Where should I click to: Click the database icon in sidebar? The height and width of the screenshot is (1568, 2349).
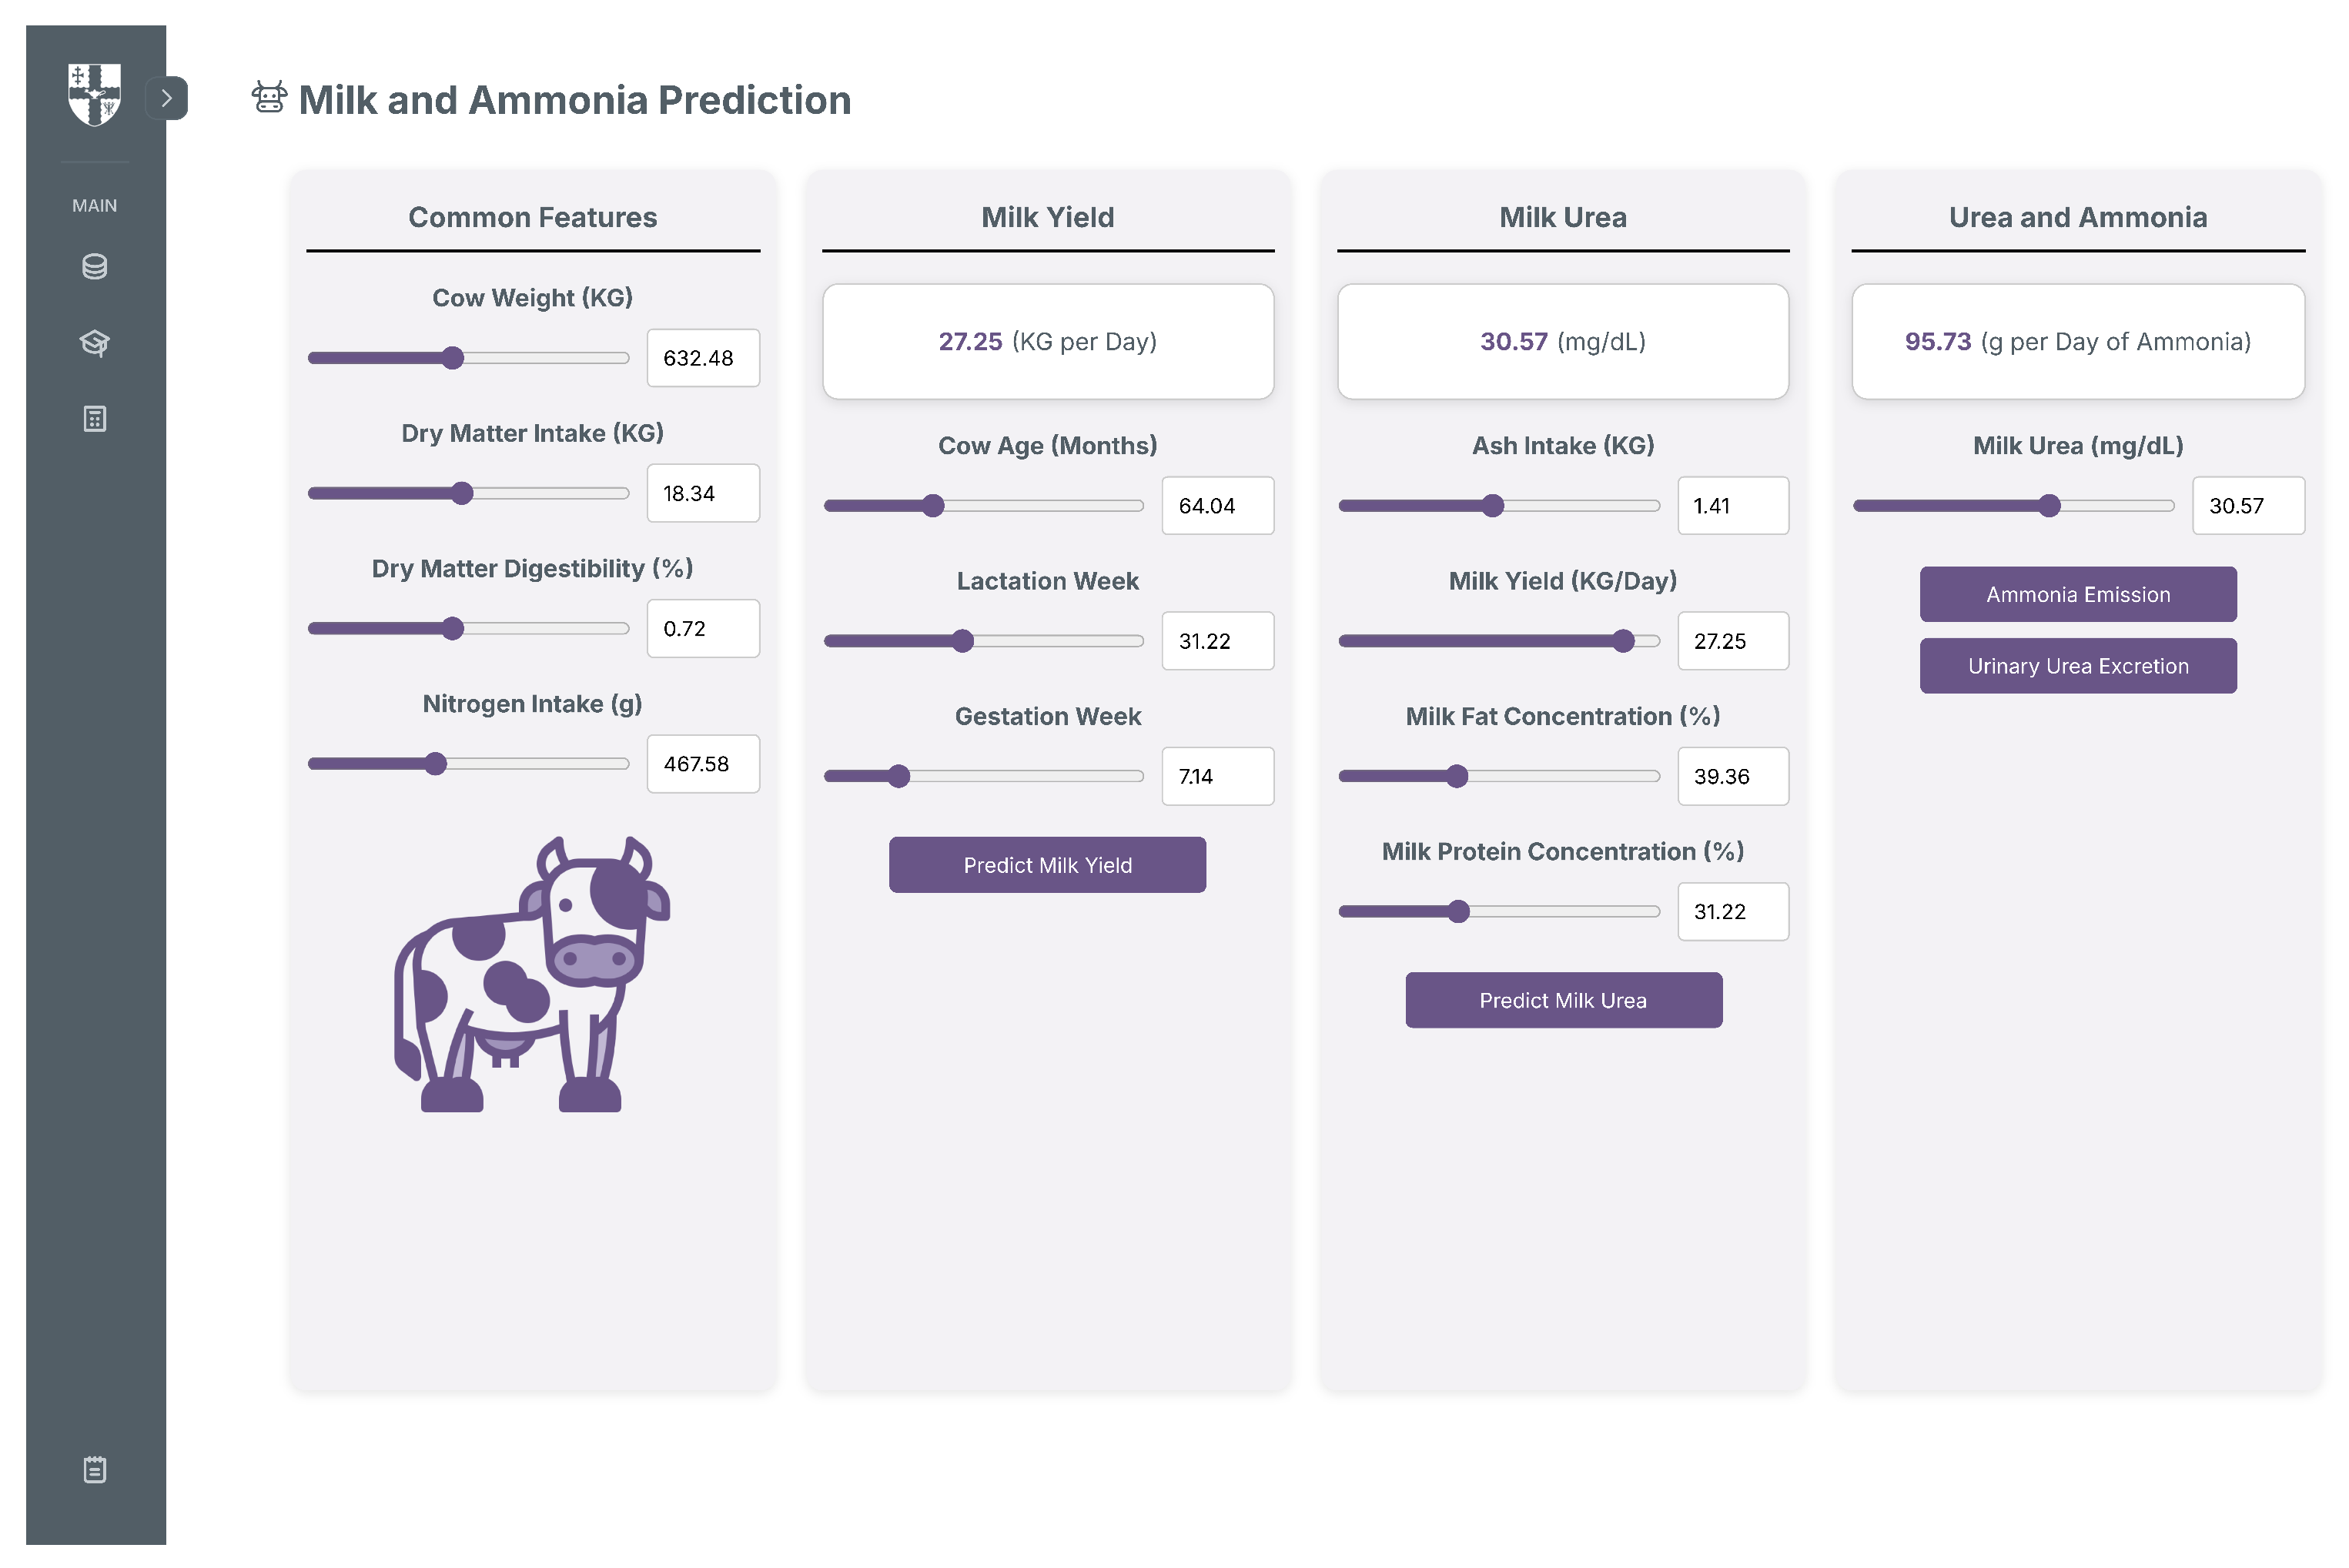click(x=94, y=267)
